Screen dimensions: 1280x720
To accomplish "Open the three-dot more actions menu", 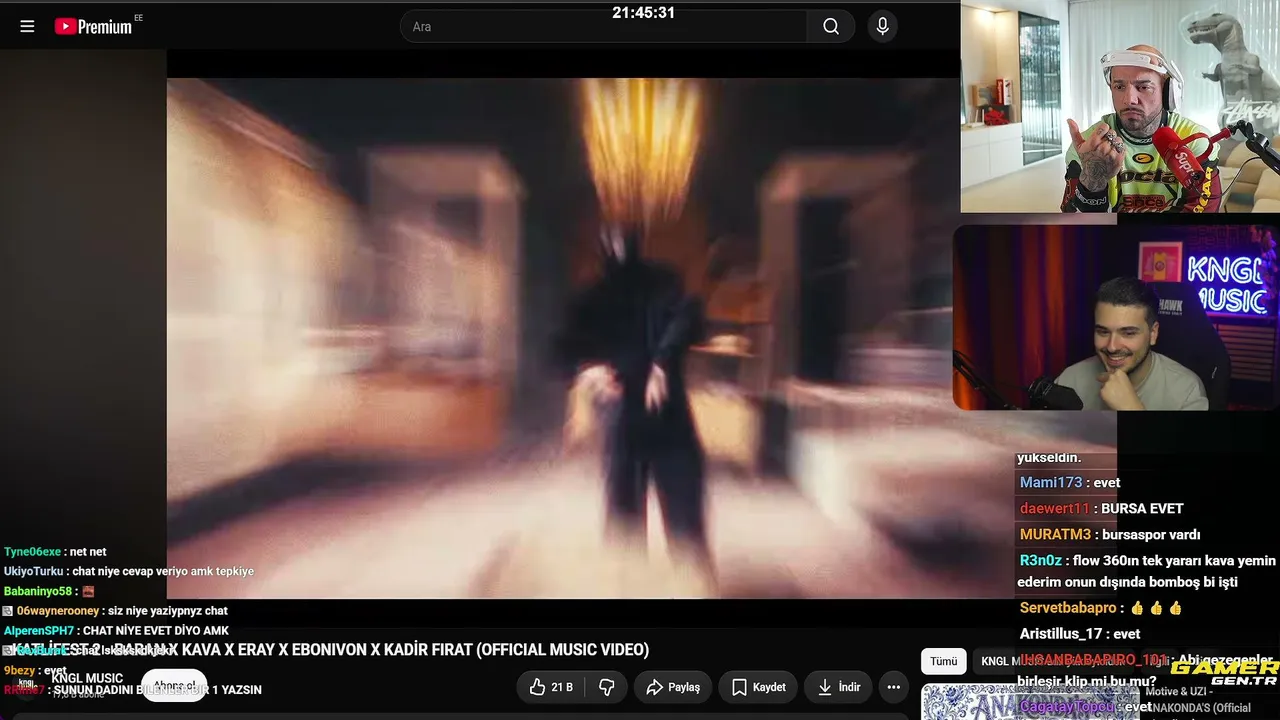I will (x=893, y=687).
